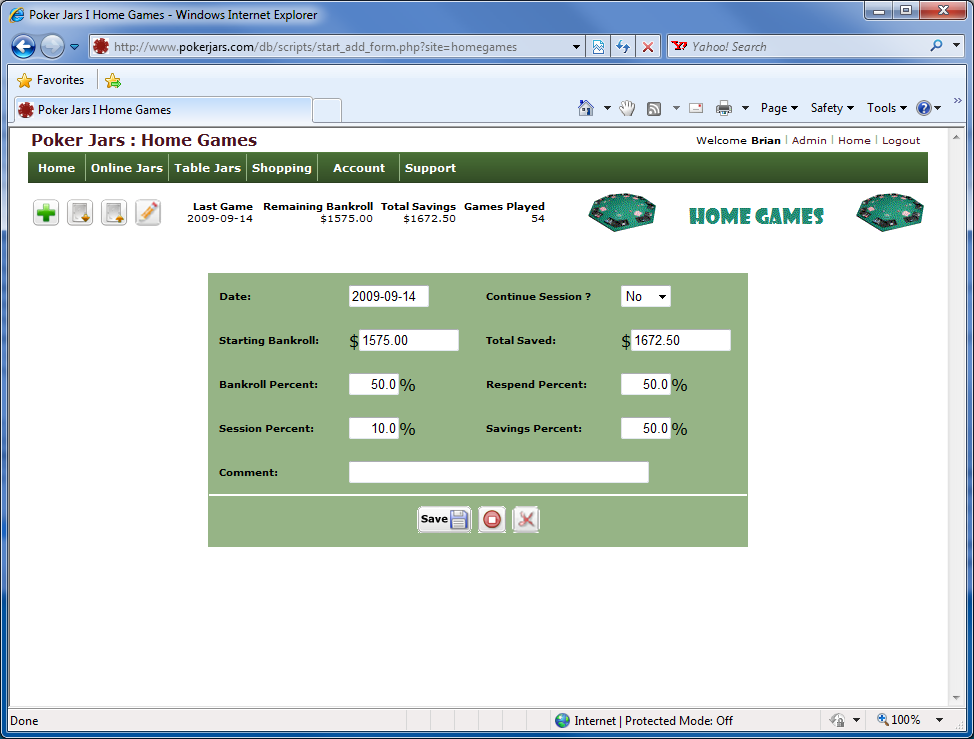Open the Continue Session dropdown

[646, 296]
